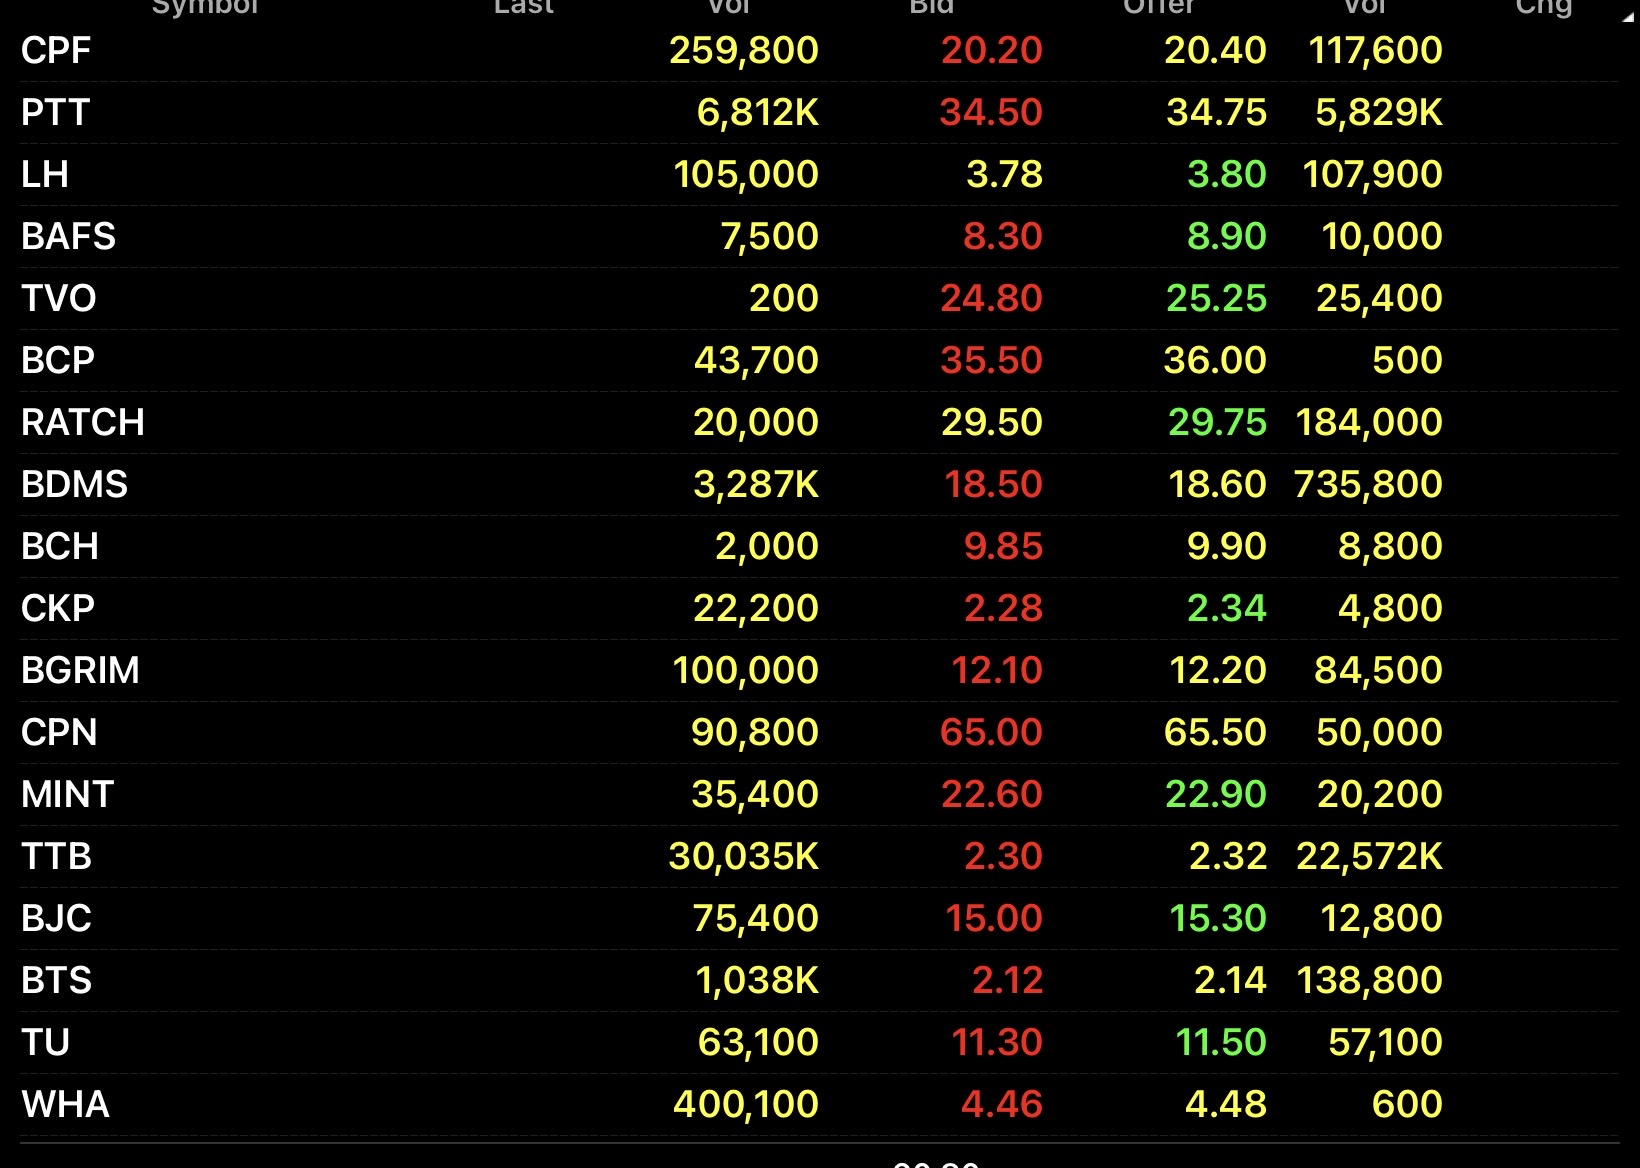Select the CPN symbol
This screenshot has height=1168, width=1640.
pyautogui.click(x=59, y=732)
